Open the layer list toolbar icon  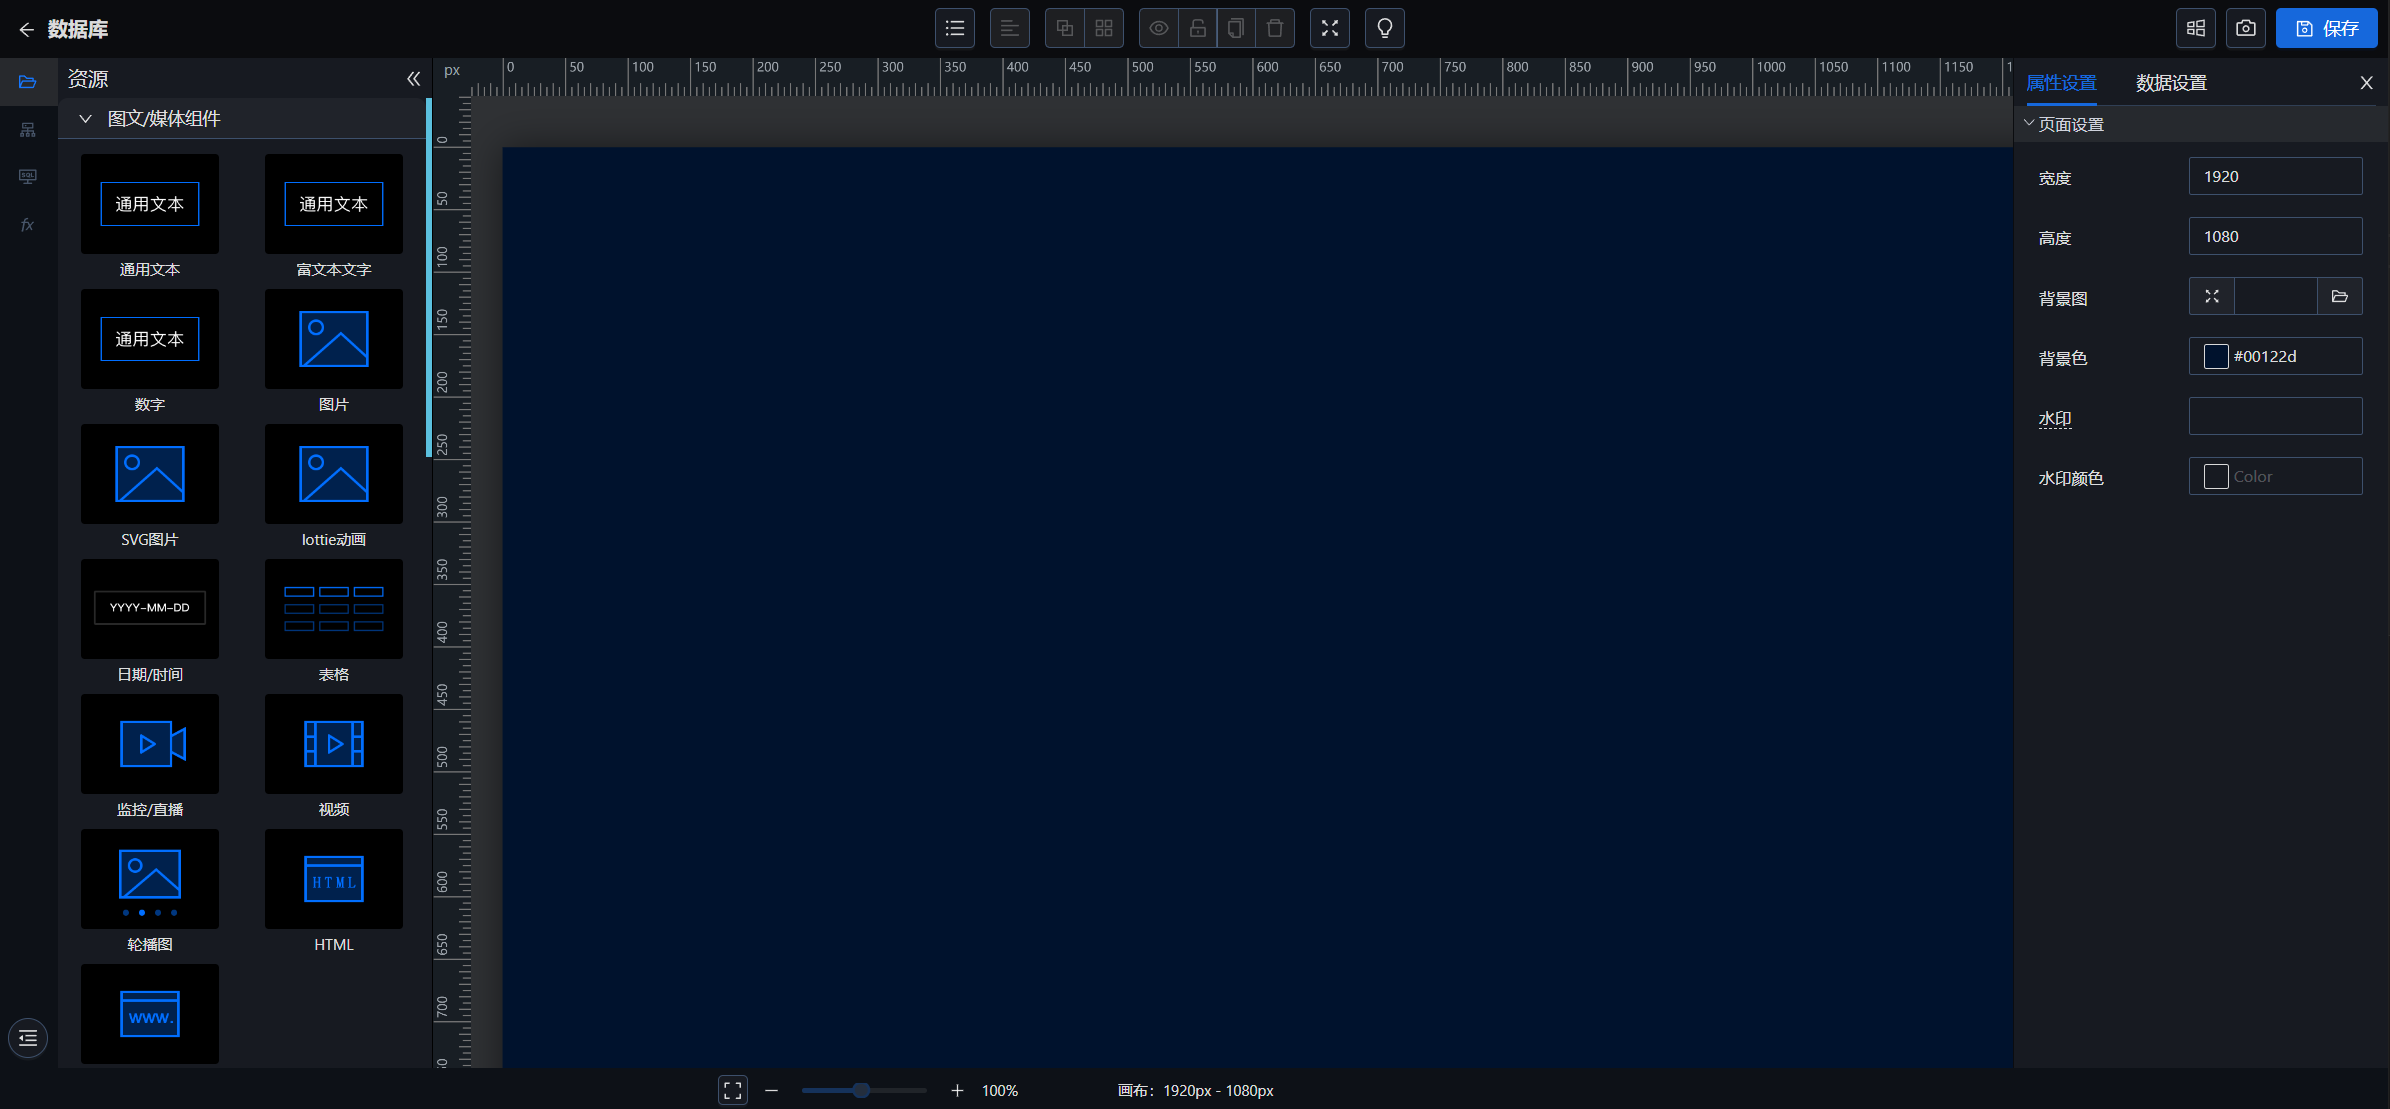(954, 28)
